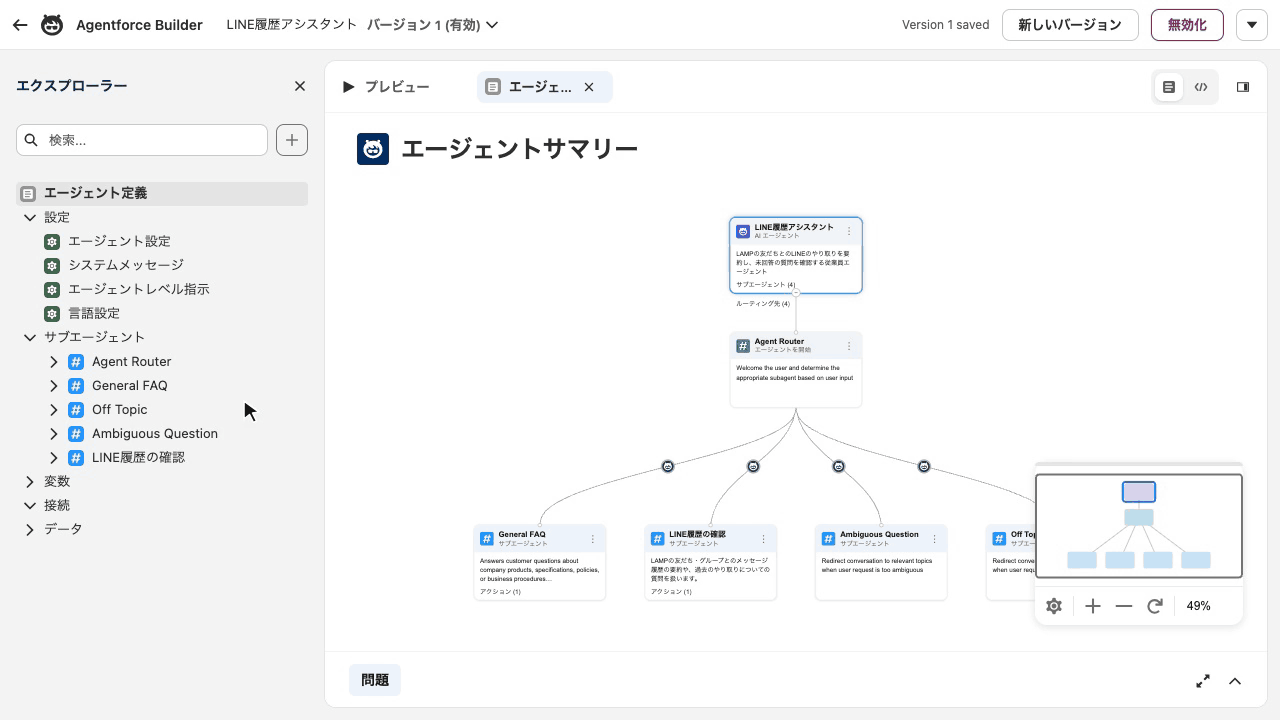1280x720 pixels.
Task: Expand the Agent Router subagent in the explorer
Action: click(54, 361)
